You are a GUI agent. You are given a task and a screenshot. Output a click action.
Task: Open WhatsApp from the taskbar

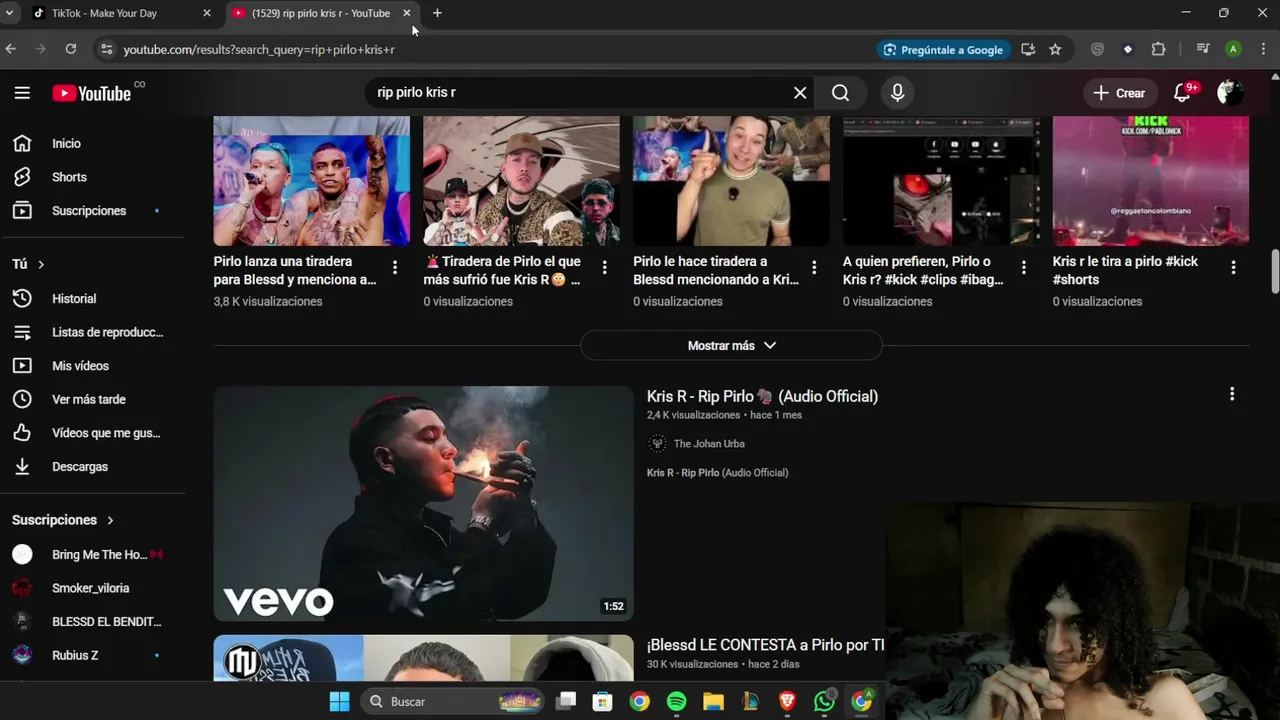(x=824, y=701)
